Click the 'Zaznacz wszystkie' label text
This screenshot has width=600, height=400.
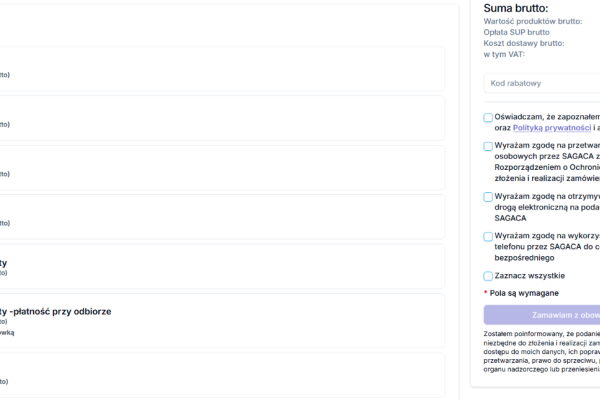click(x=530, y=276)
